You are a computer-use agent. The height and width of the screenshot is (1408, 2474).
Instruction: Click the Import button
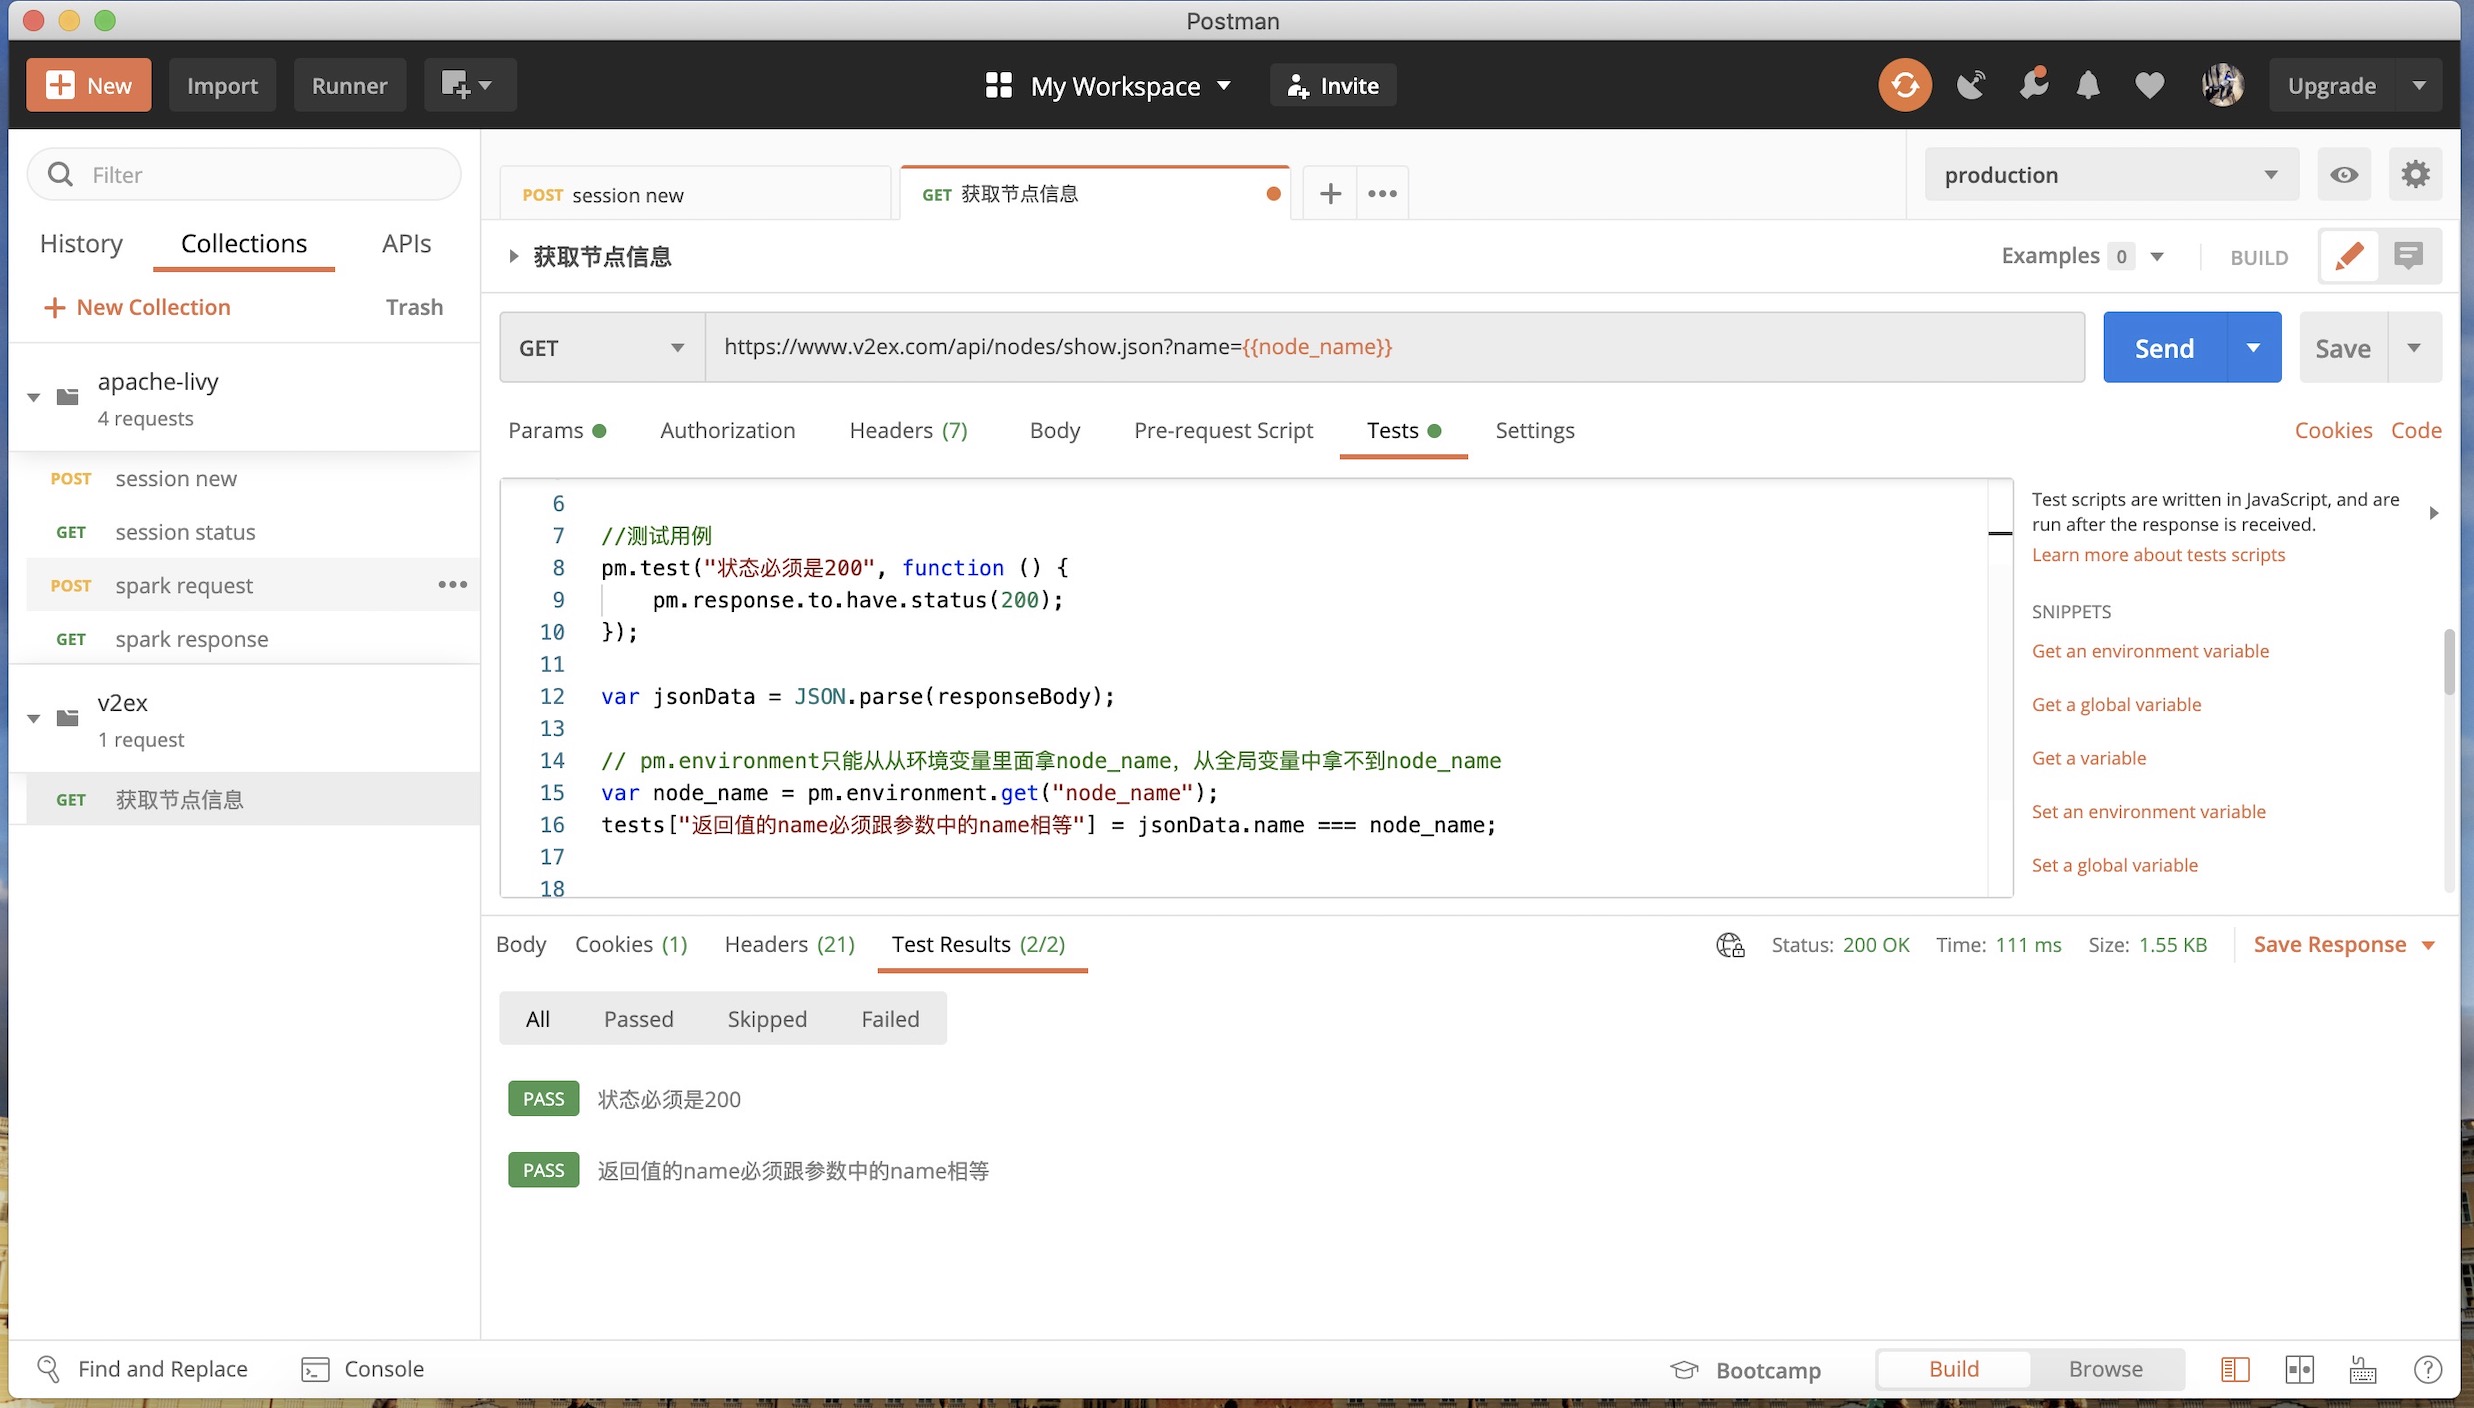click(x=222, y=85)
